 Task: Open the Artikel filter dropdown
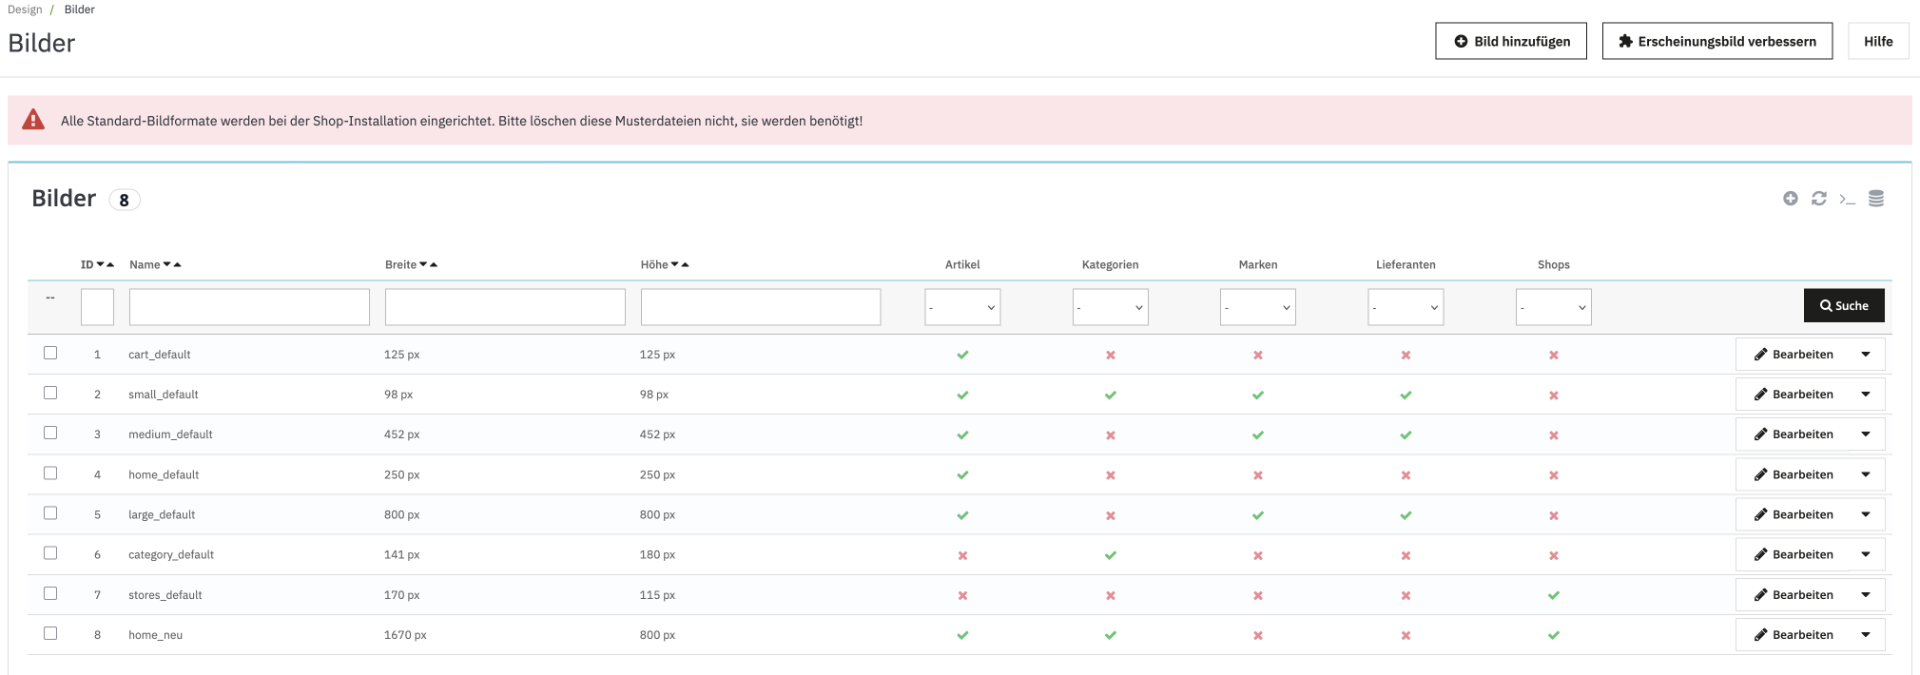pyautogui.click(x=962, y=307)
